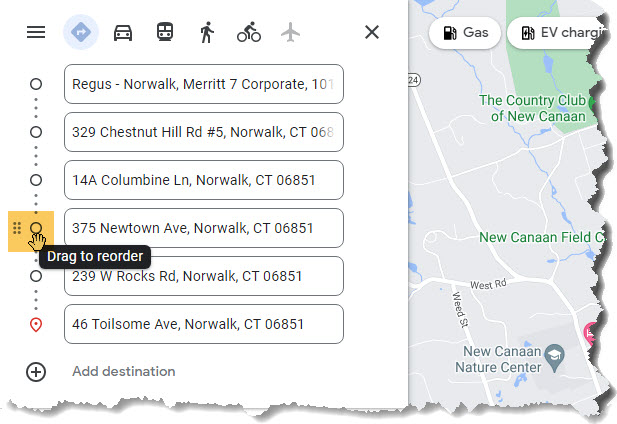Close the directions panel
This screenshot has height=424, width=617.
(372, 32)
